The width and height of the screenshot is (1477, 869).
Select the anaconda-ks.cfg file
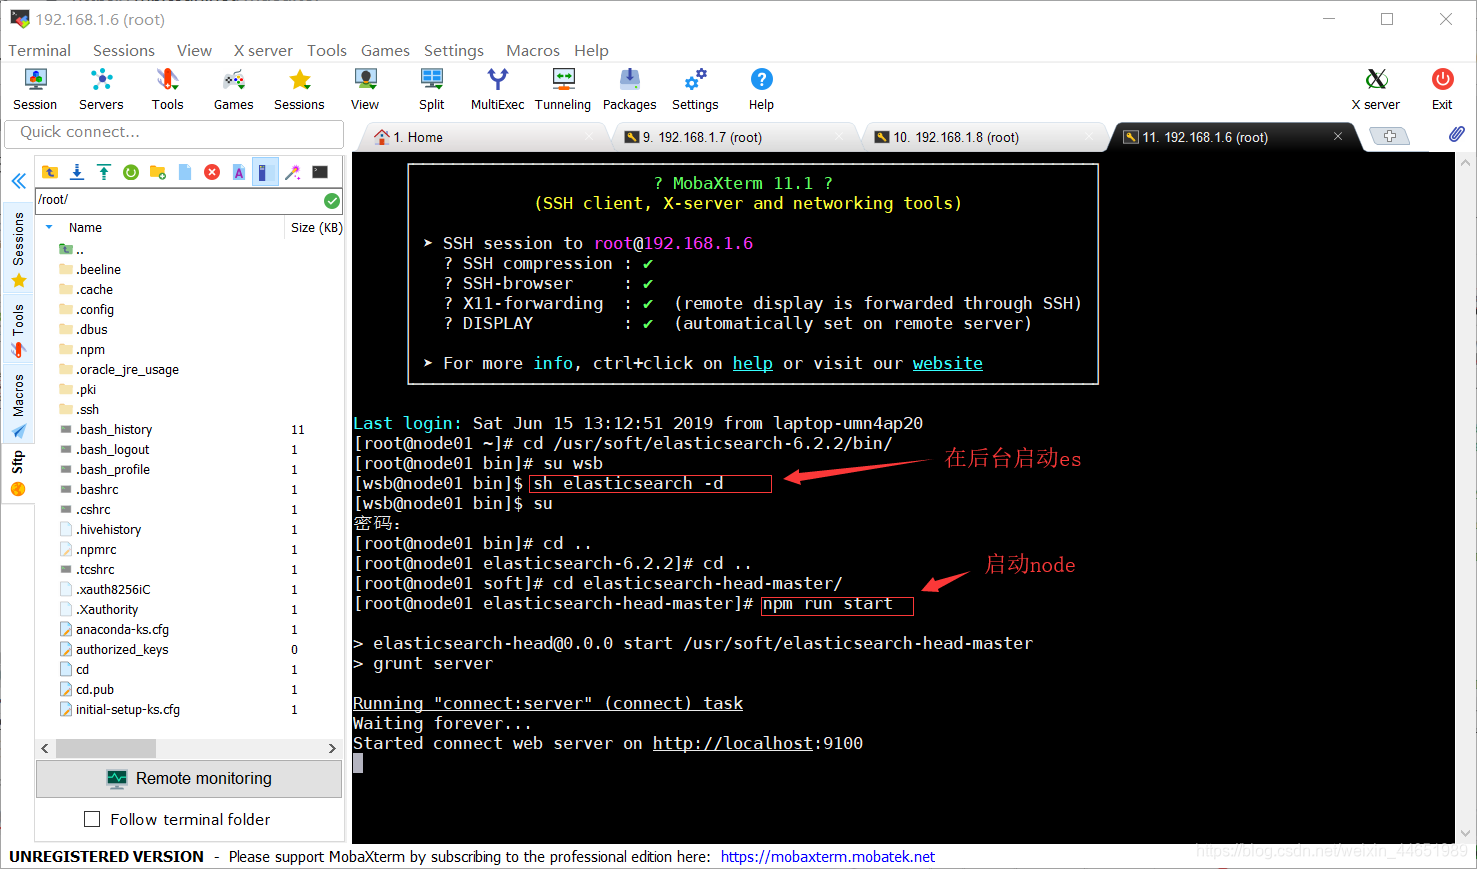(x=122, y=629)
